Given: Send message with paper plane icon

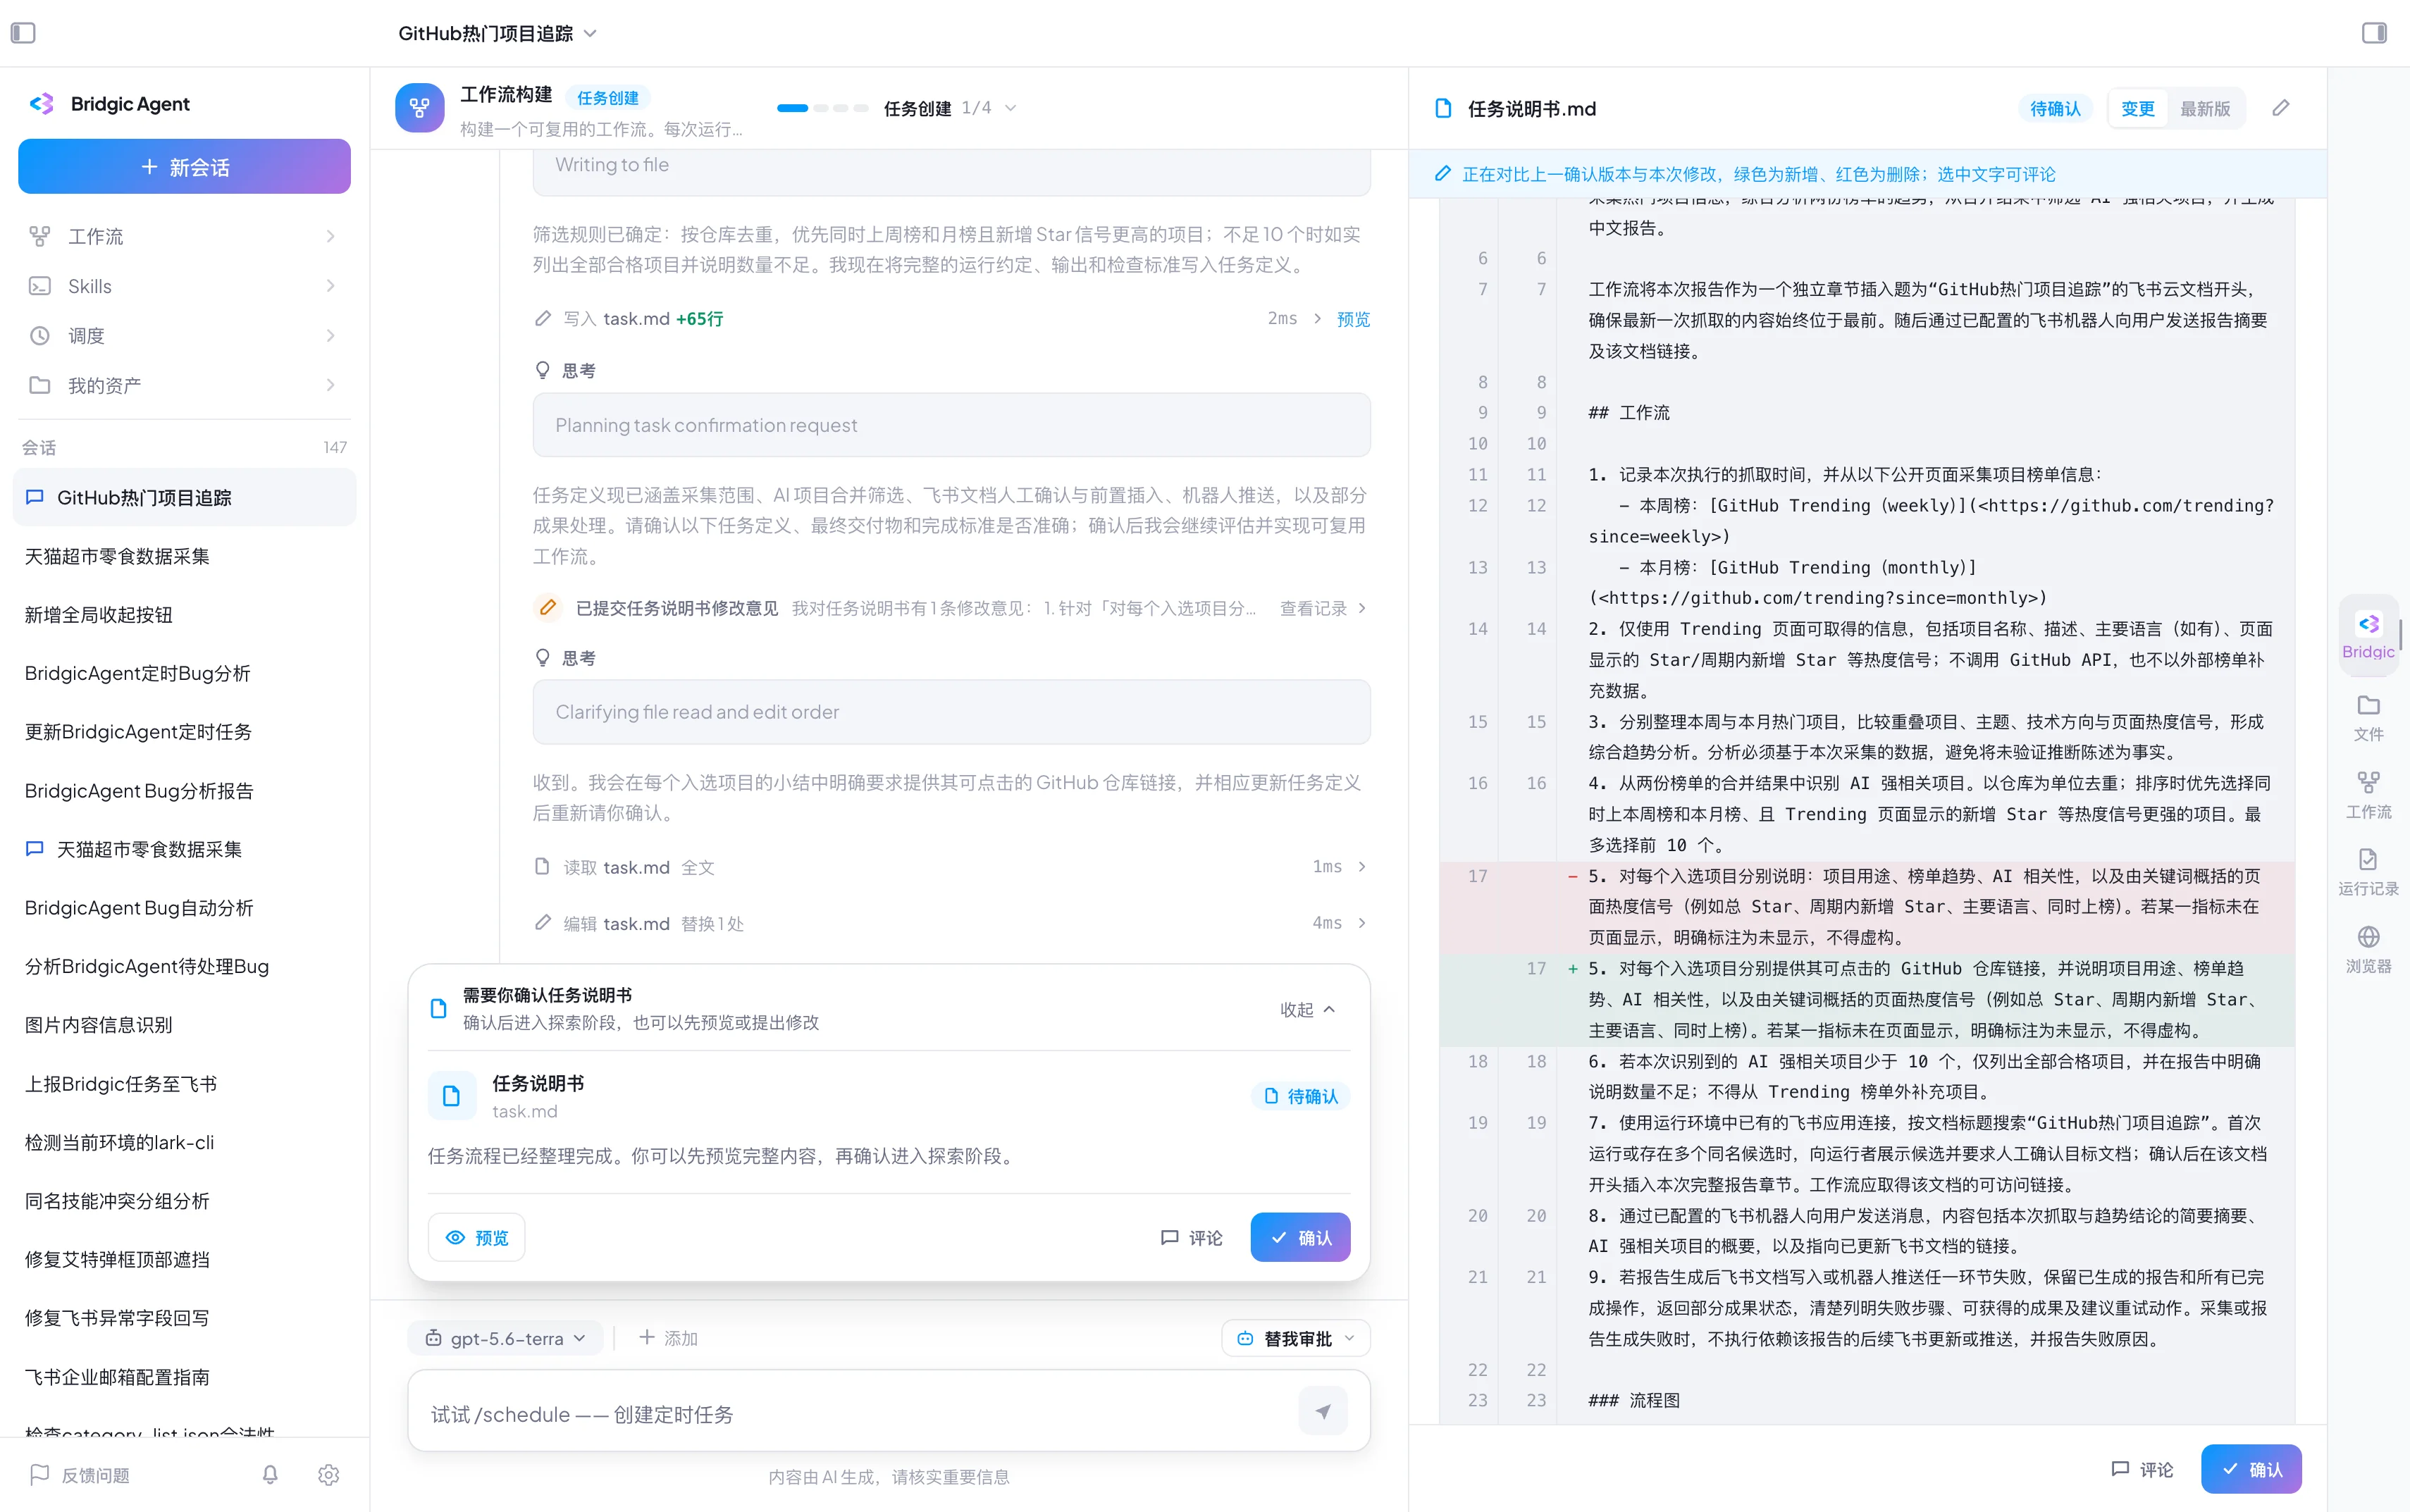Looking at the screenshot, I should [x=1322, y=1412].
